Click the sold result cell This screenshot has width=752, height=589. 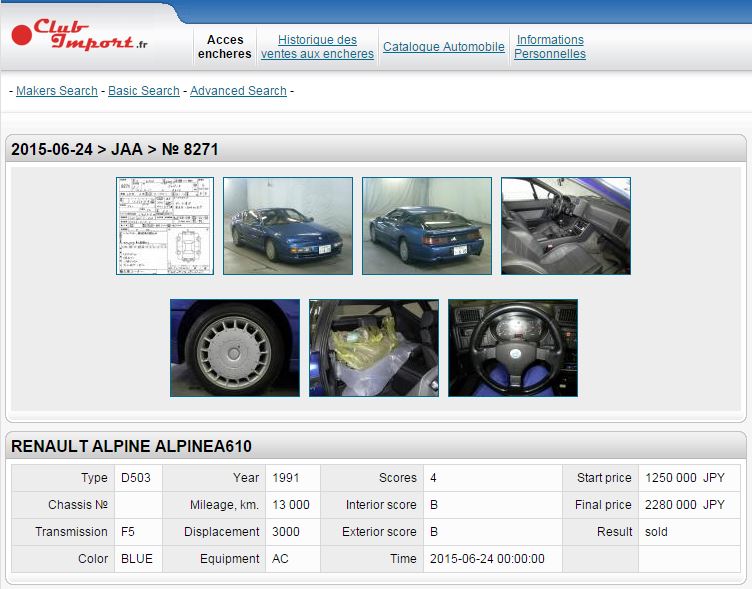pos(655,532)
